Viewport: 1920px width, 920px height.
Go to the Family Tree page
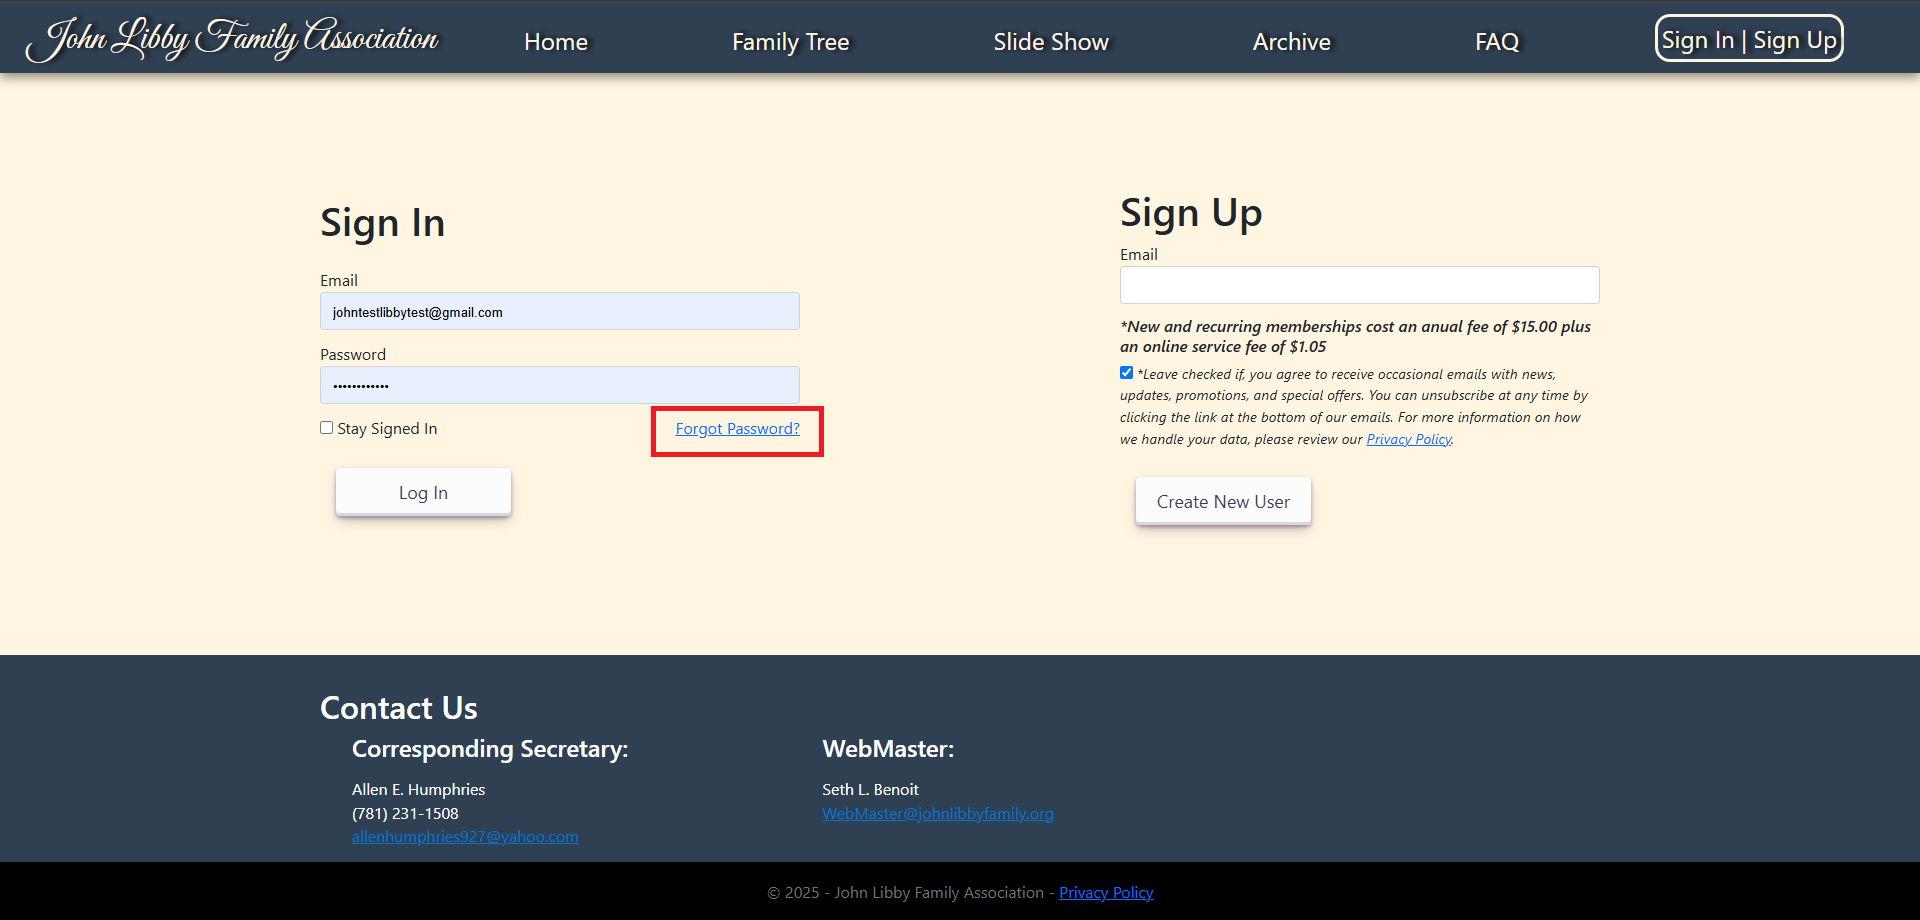[x=791, y=42]
